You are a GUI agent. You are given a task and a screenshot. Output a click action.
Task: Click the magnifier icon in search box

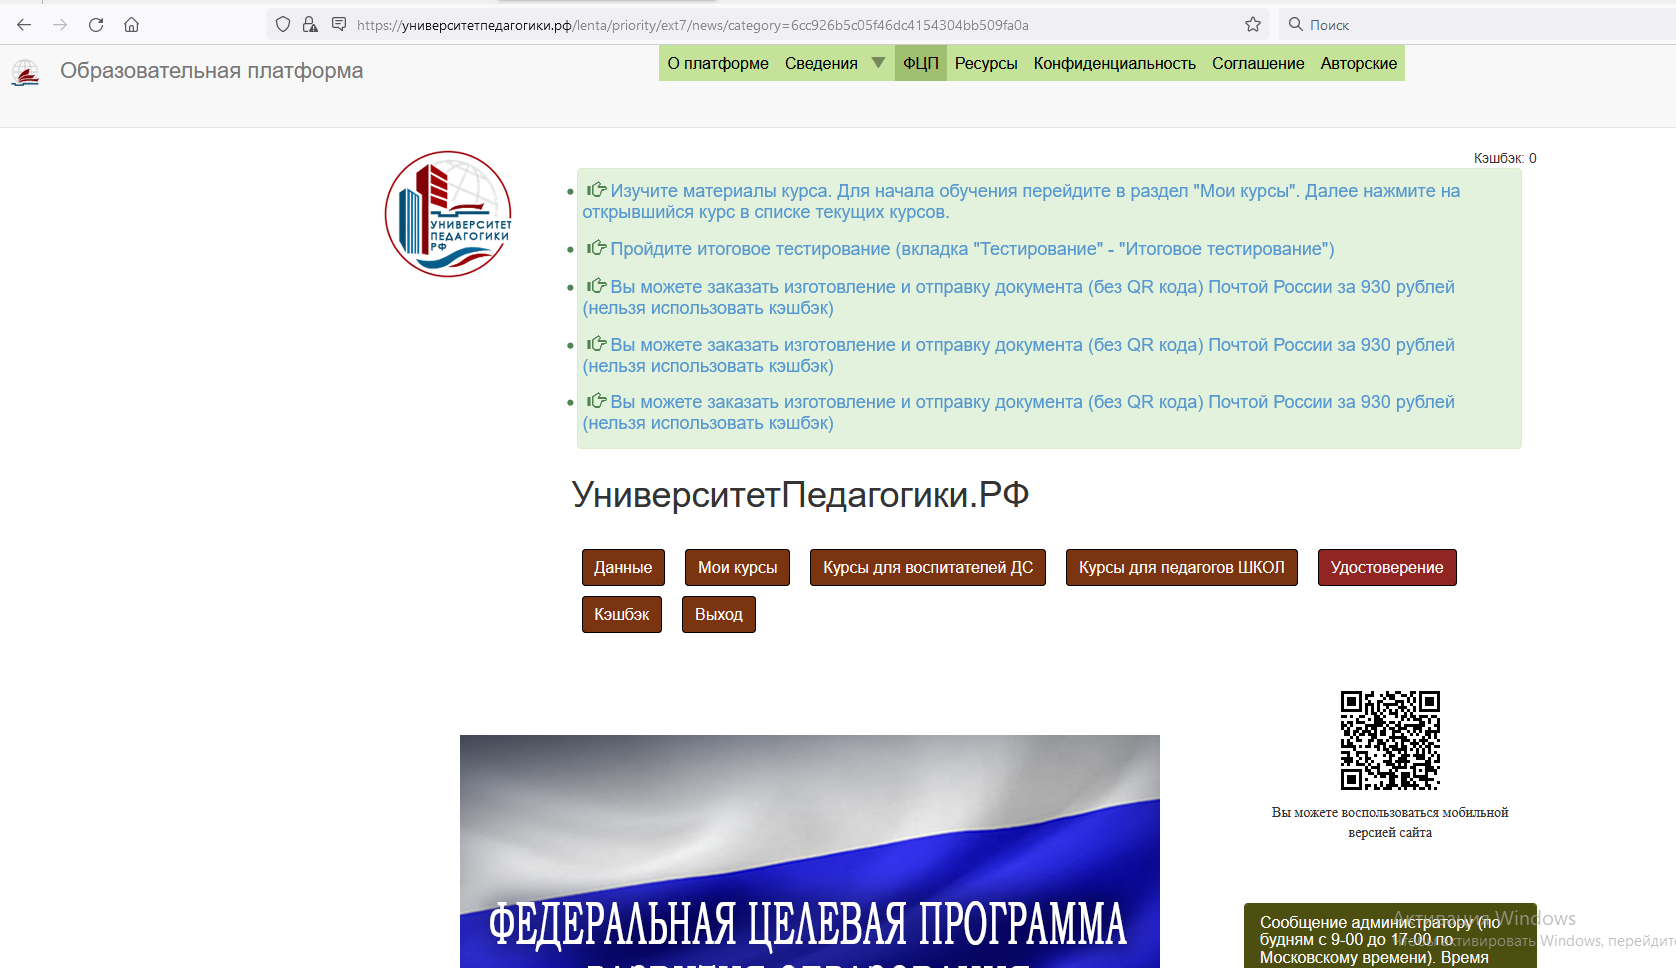coord(1295,25)
